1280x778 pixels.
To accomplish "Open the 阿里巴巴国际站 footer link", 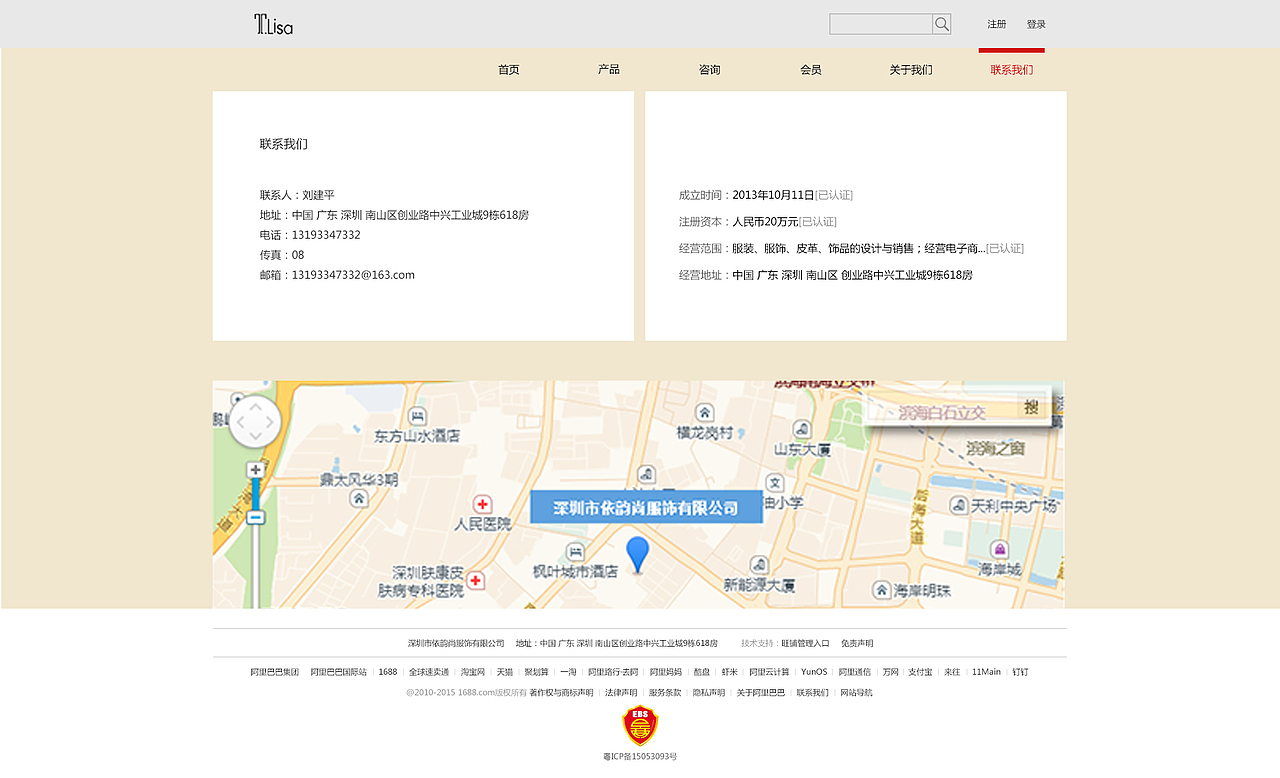I will 339,672.
